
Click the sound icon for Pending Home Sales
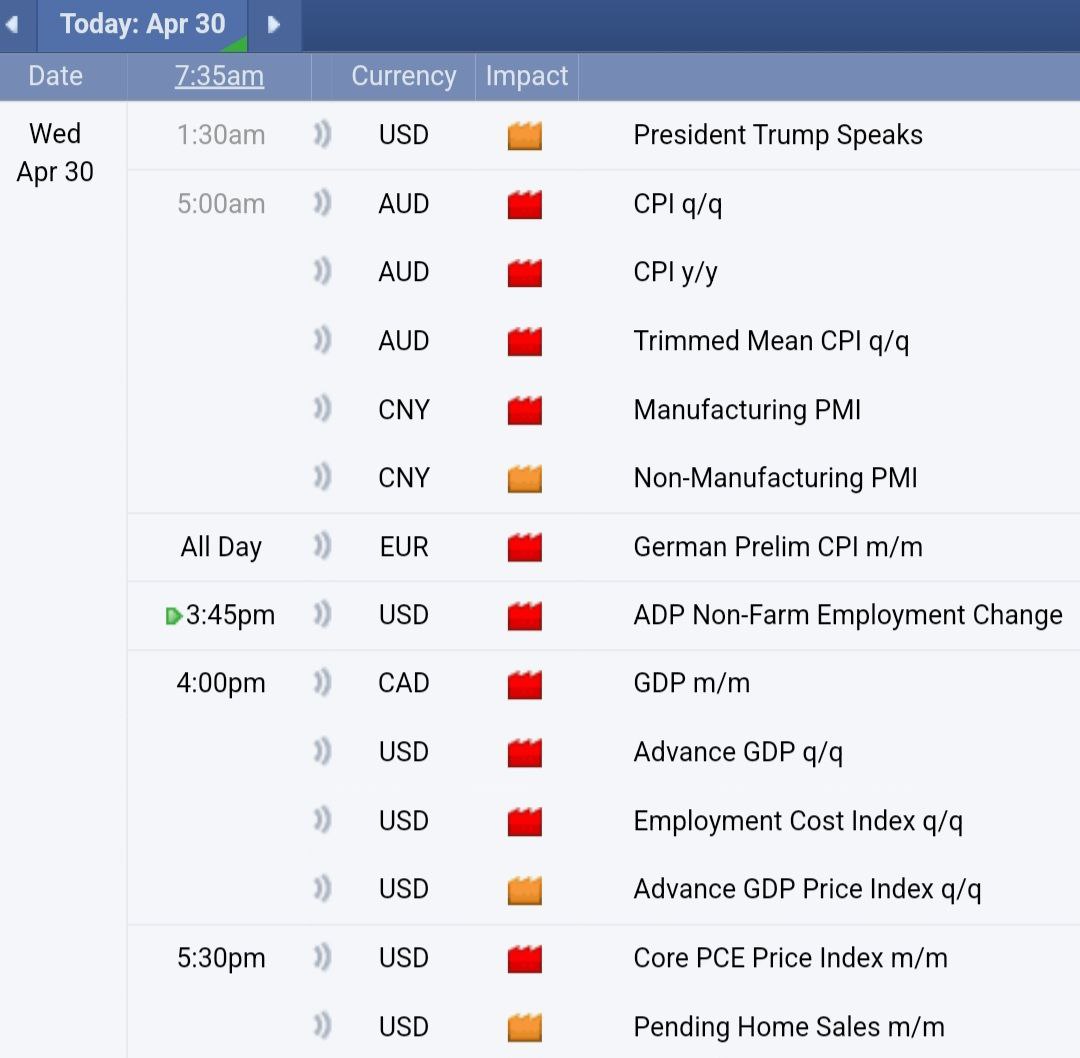click(x=322, y=1026)
